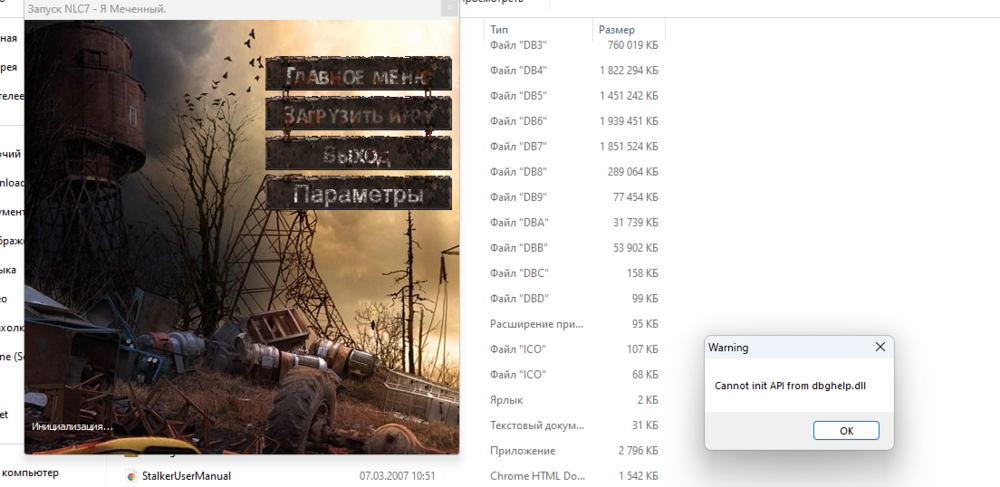1000x487 pixels.
Task: Close the Запуск NLC7 launcher window
Action: point(450,8)
